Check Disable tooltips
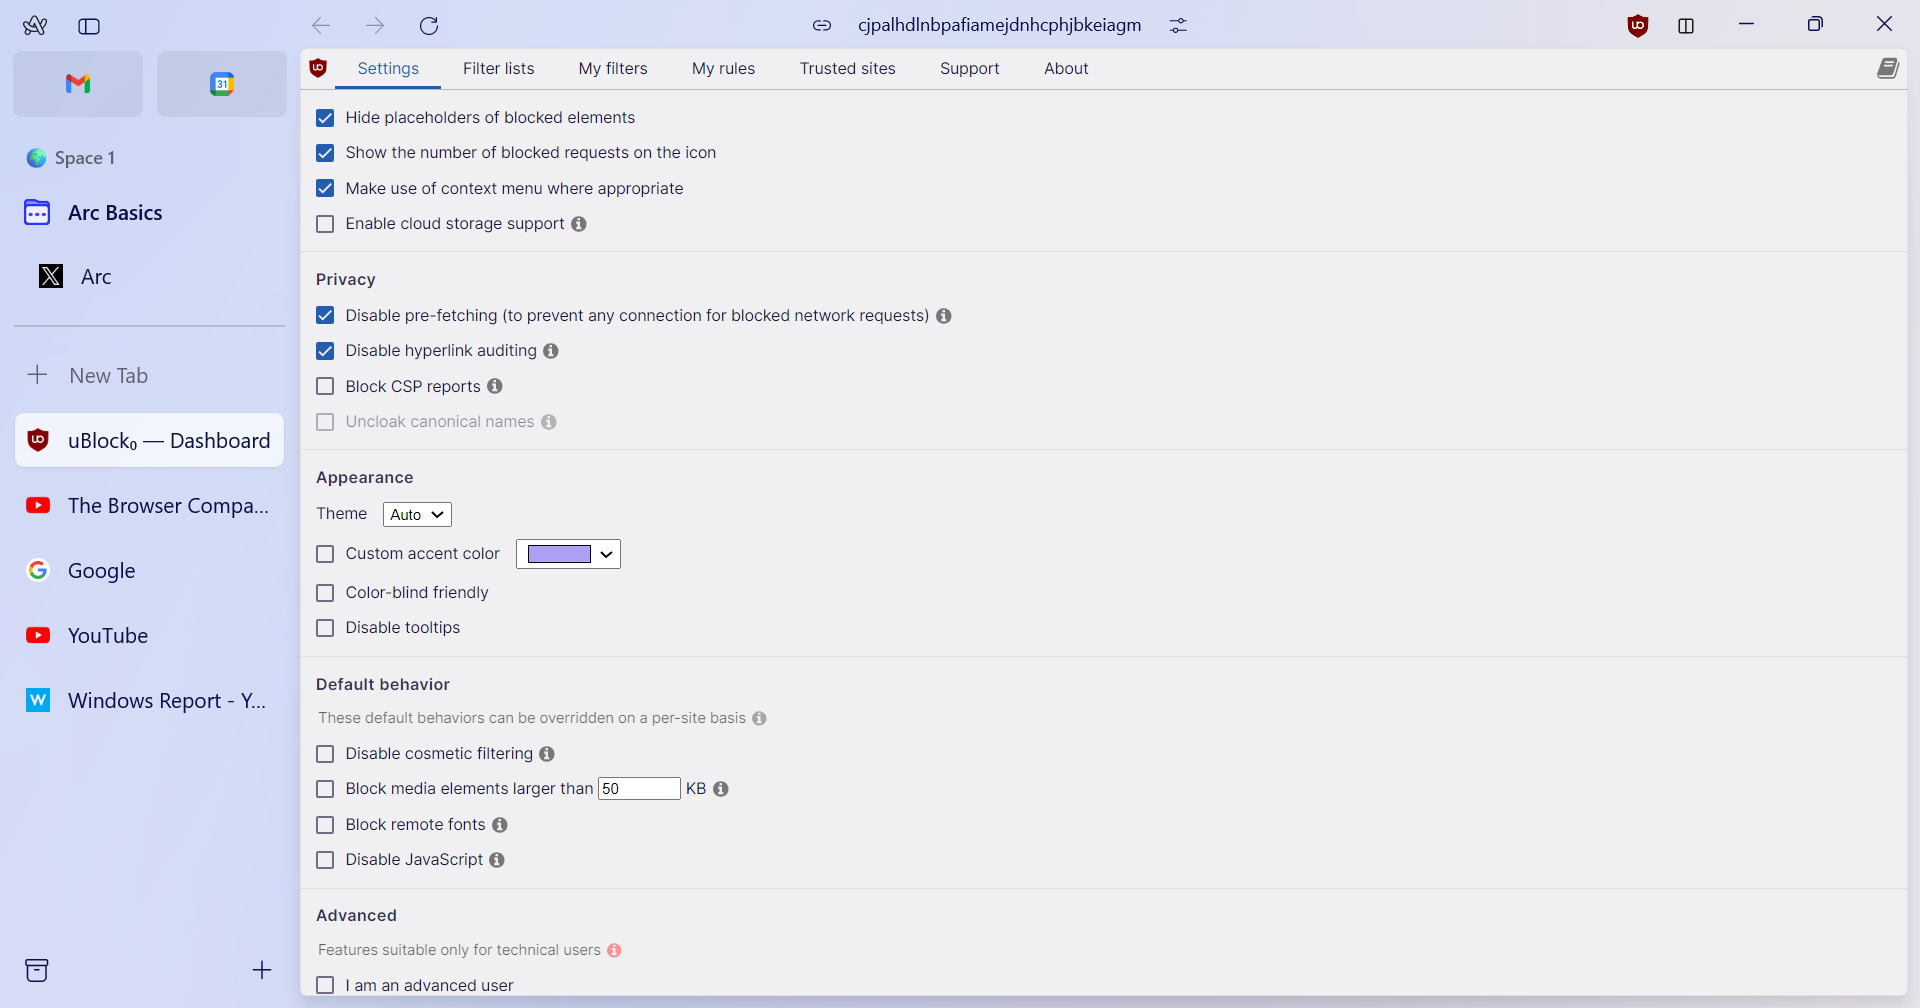Viewport: 1920px width, 1008px height. point(325,628)
